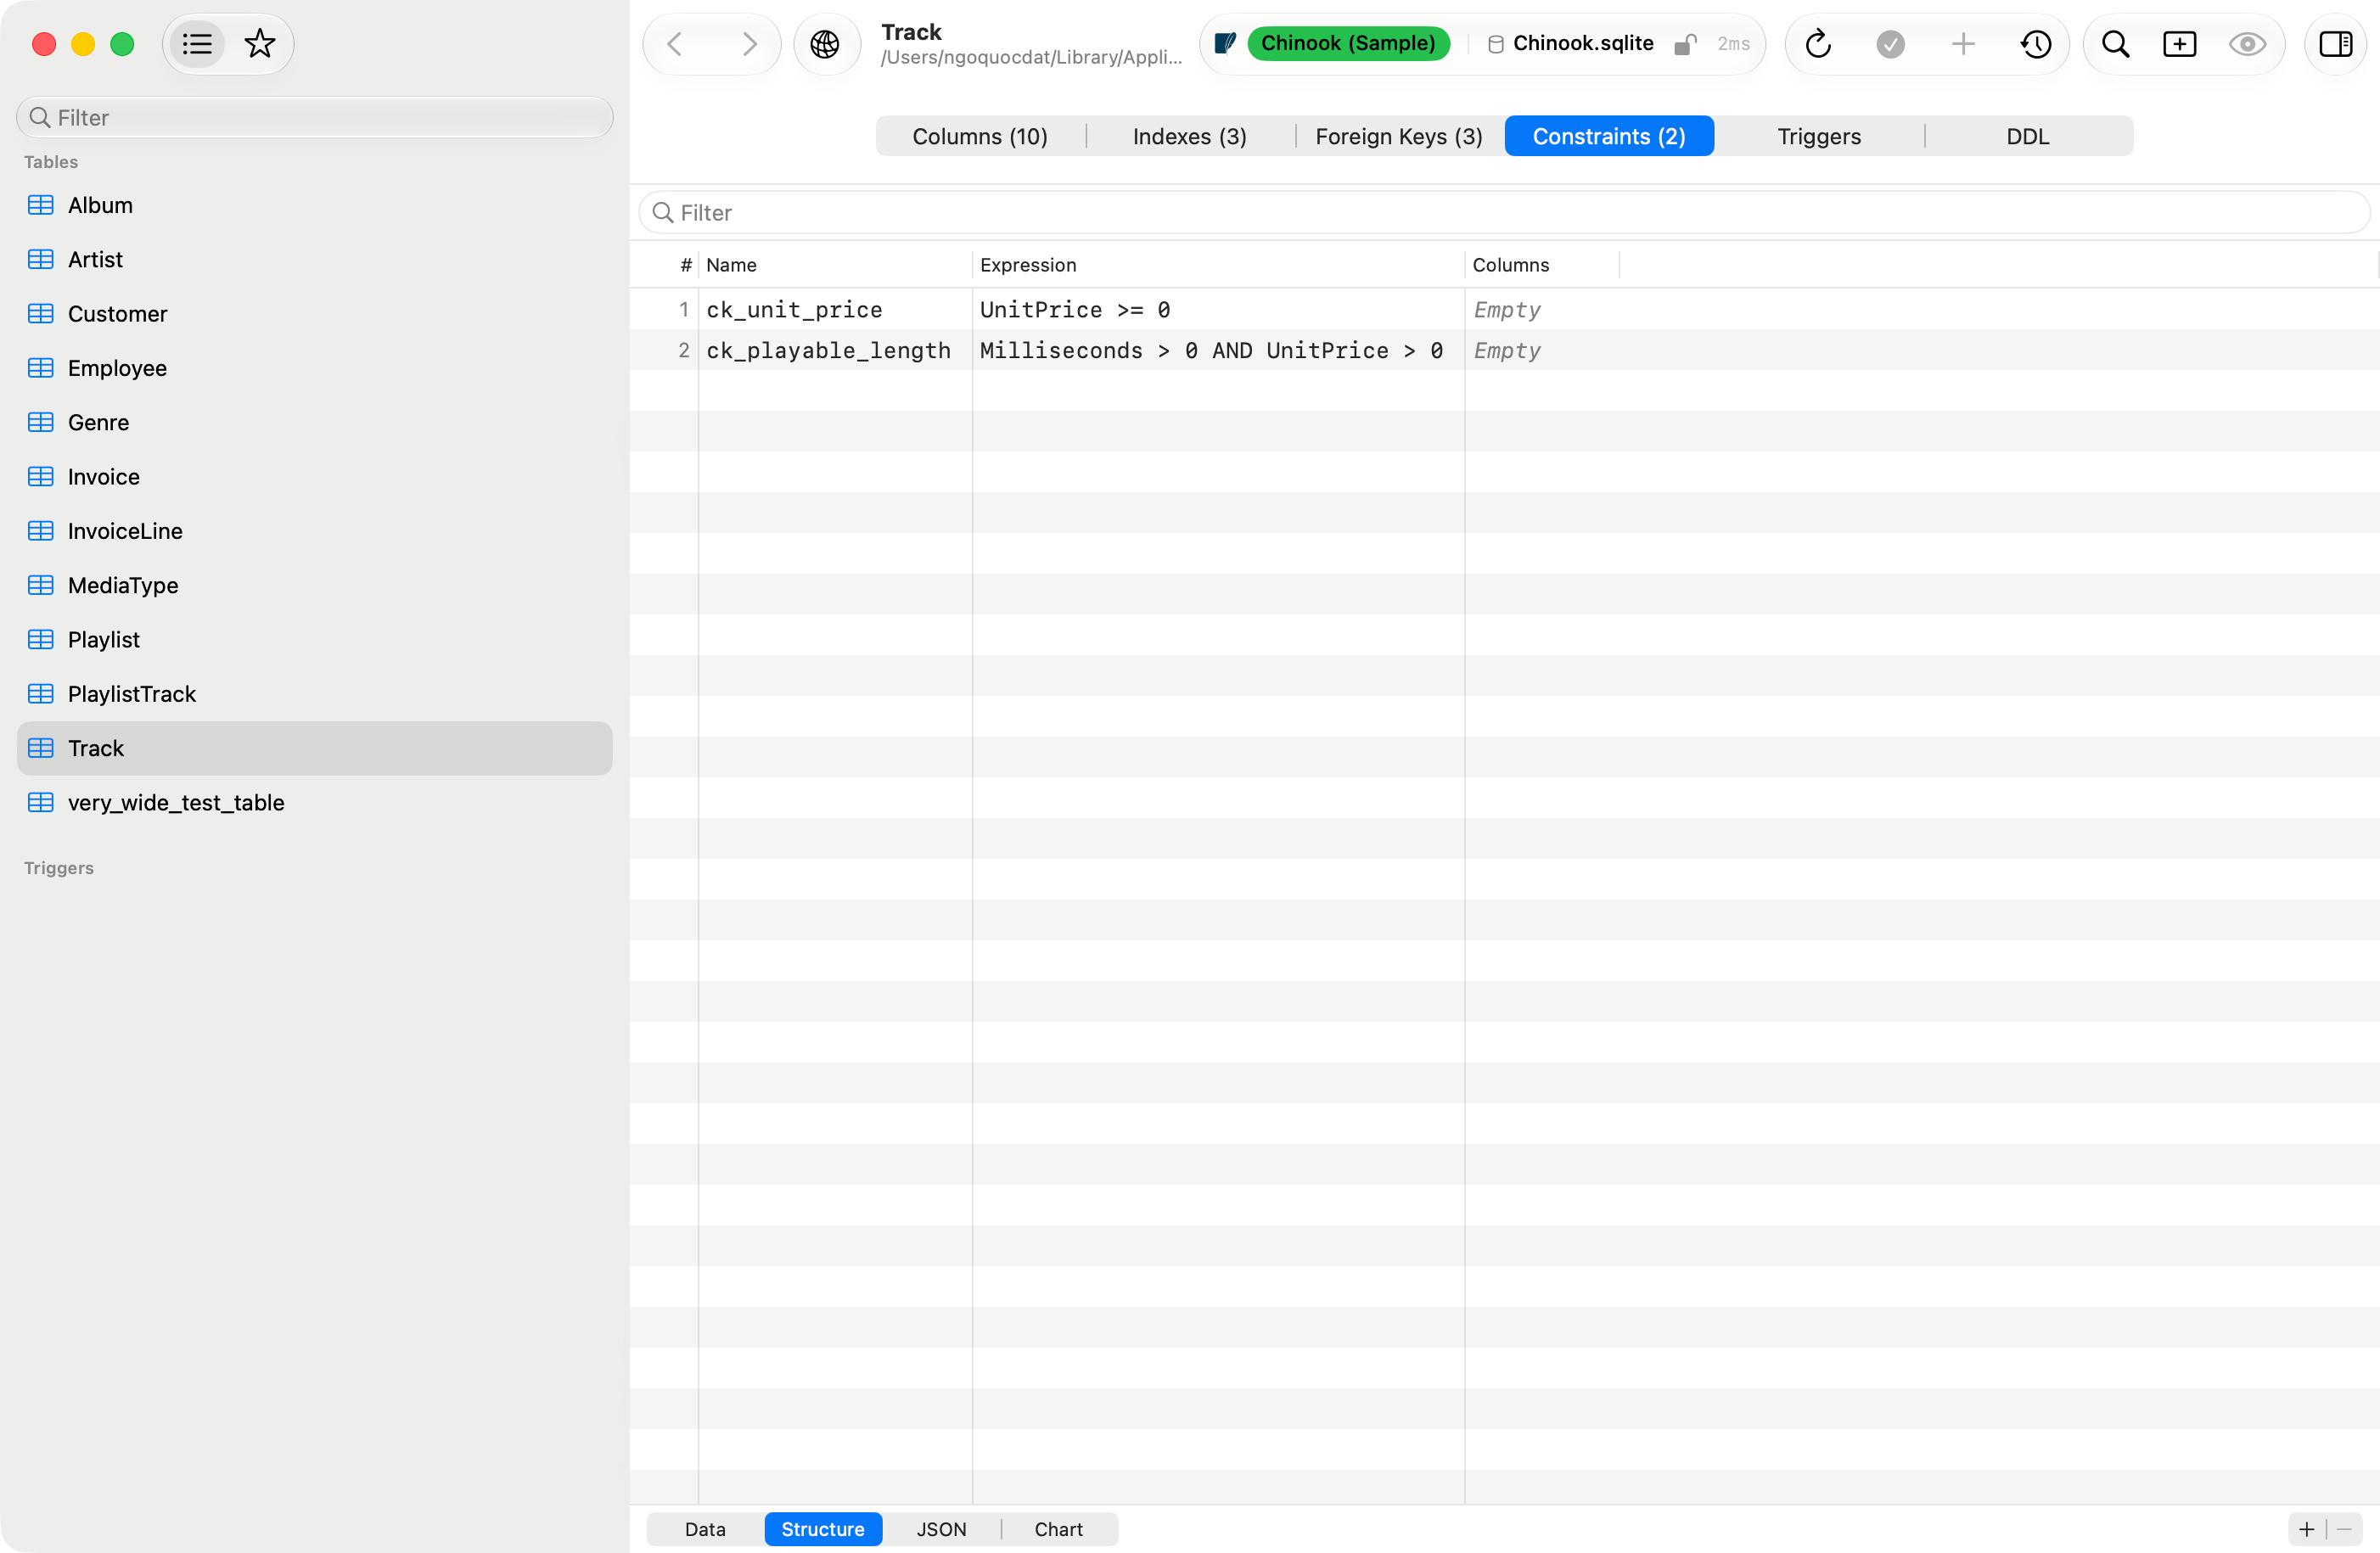Click the globe connection icon

click(825, 44)
